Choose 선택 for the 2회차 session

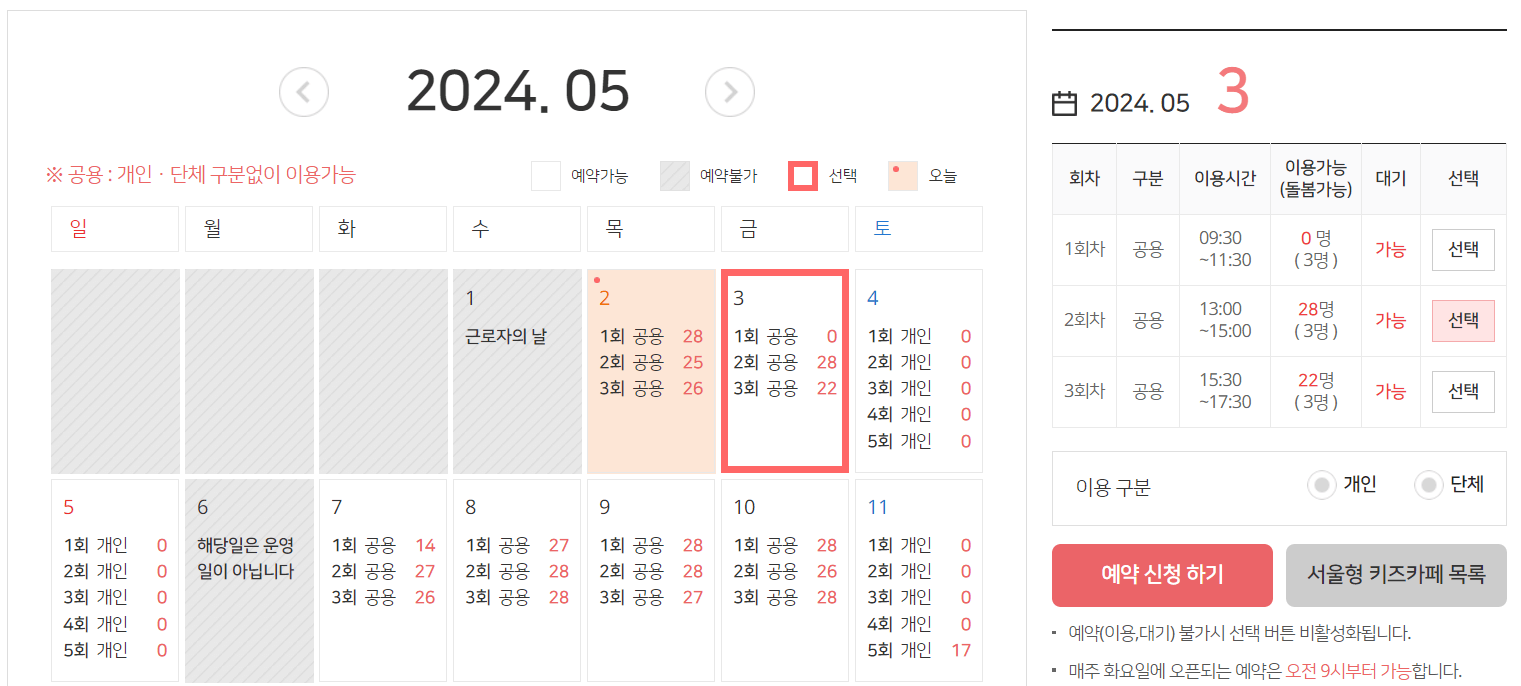pos(1463,320)
